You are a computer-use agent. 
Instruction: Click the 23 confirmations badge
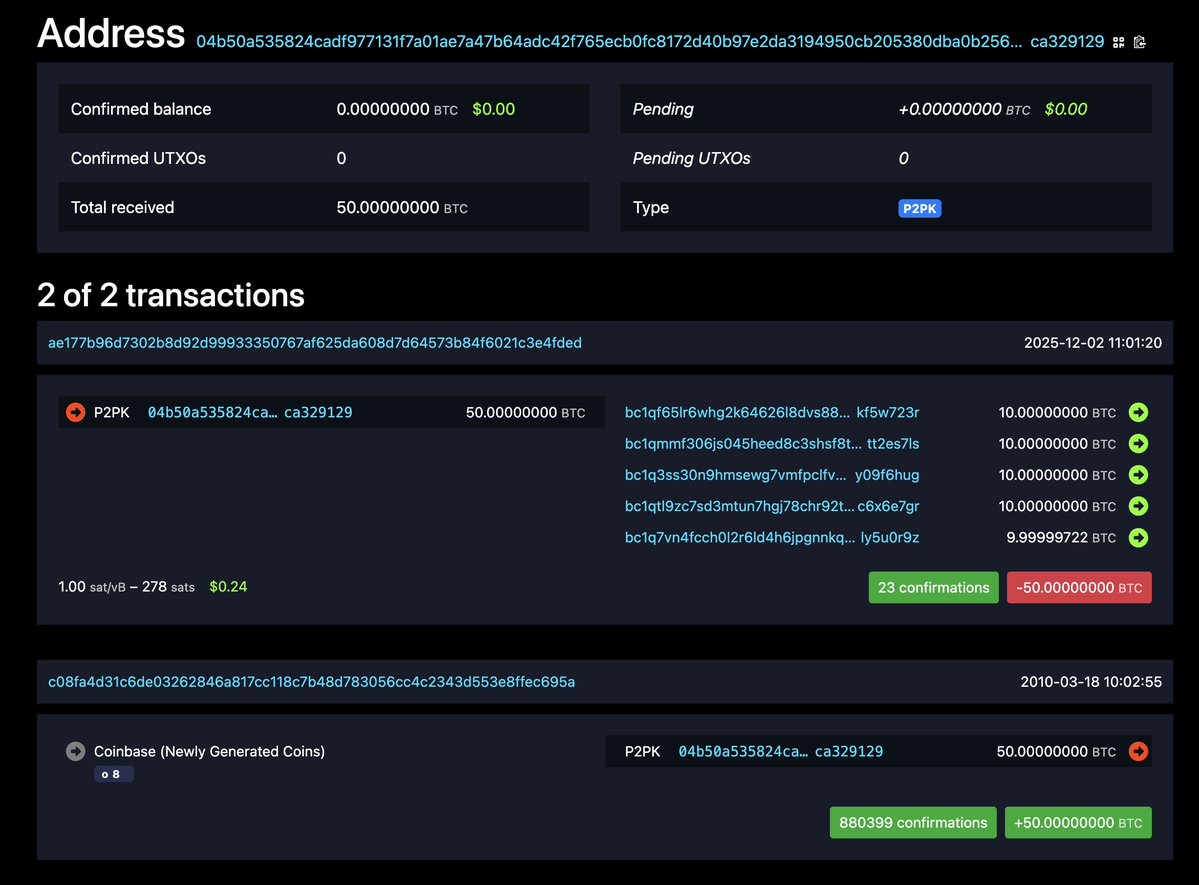932,587
